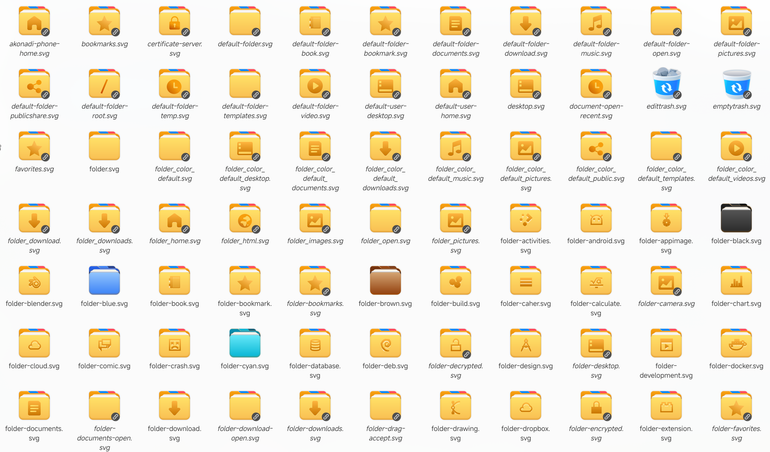This screenshot has width=770, height=452.
Task: Click the bookmarks.svg star folder icon
Action: [104, 22]
